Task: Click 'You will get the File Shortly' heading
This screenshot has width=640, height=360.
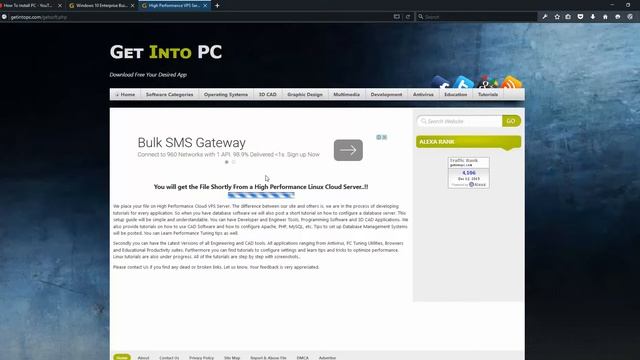Action: point(261,187)
